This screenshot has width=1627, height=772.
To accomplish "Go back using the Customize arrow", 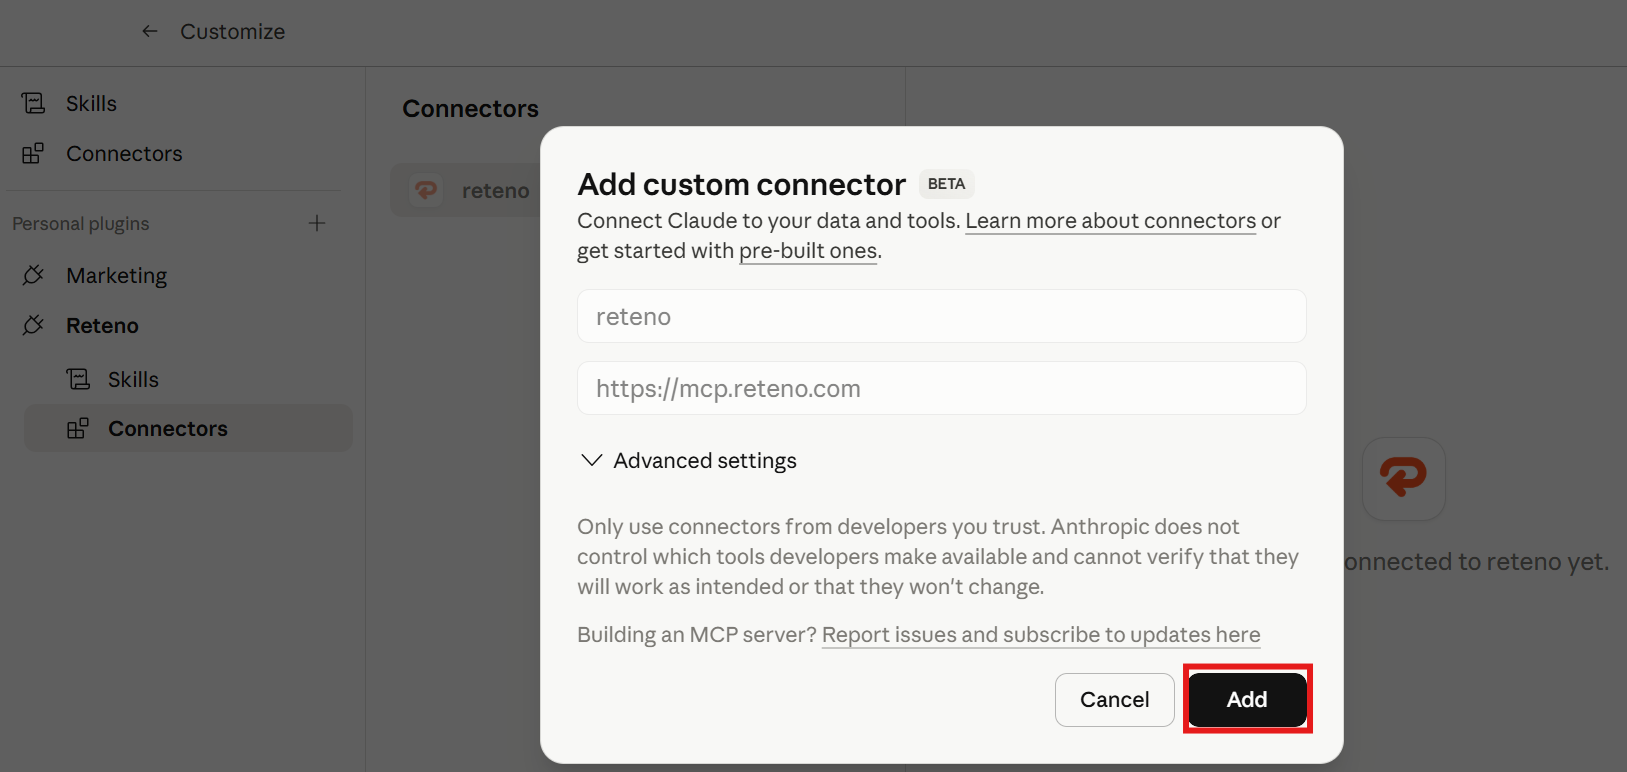I will (150, 32).
